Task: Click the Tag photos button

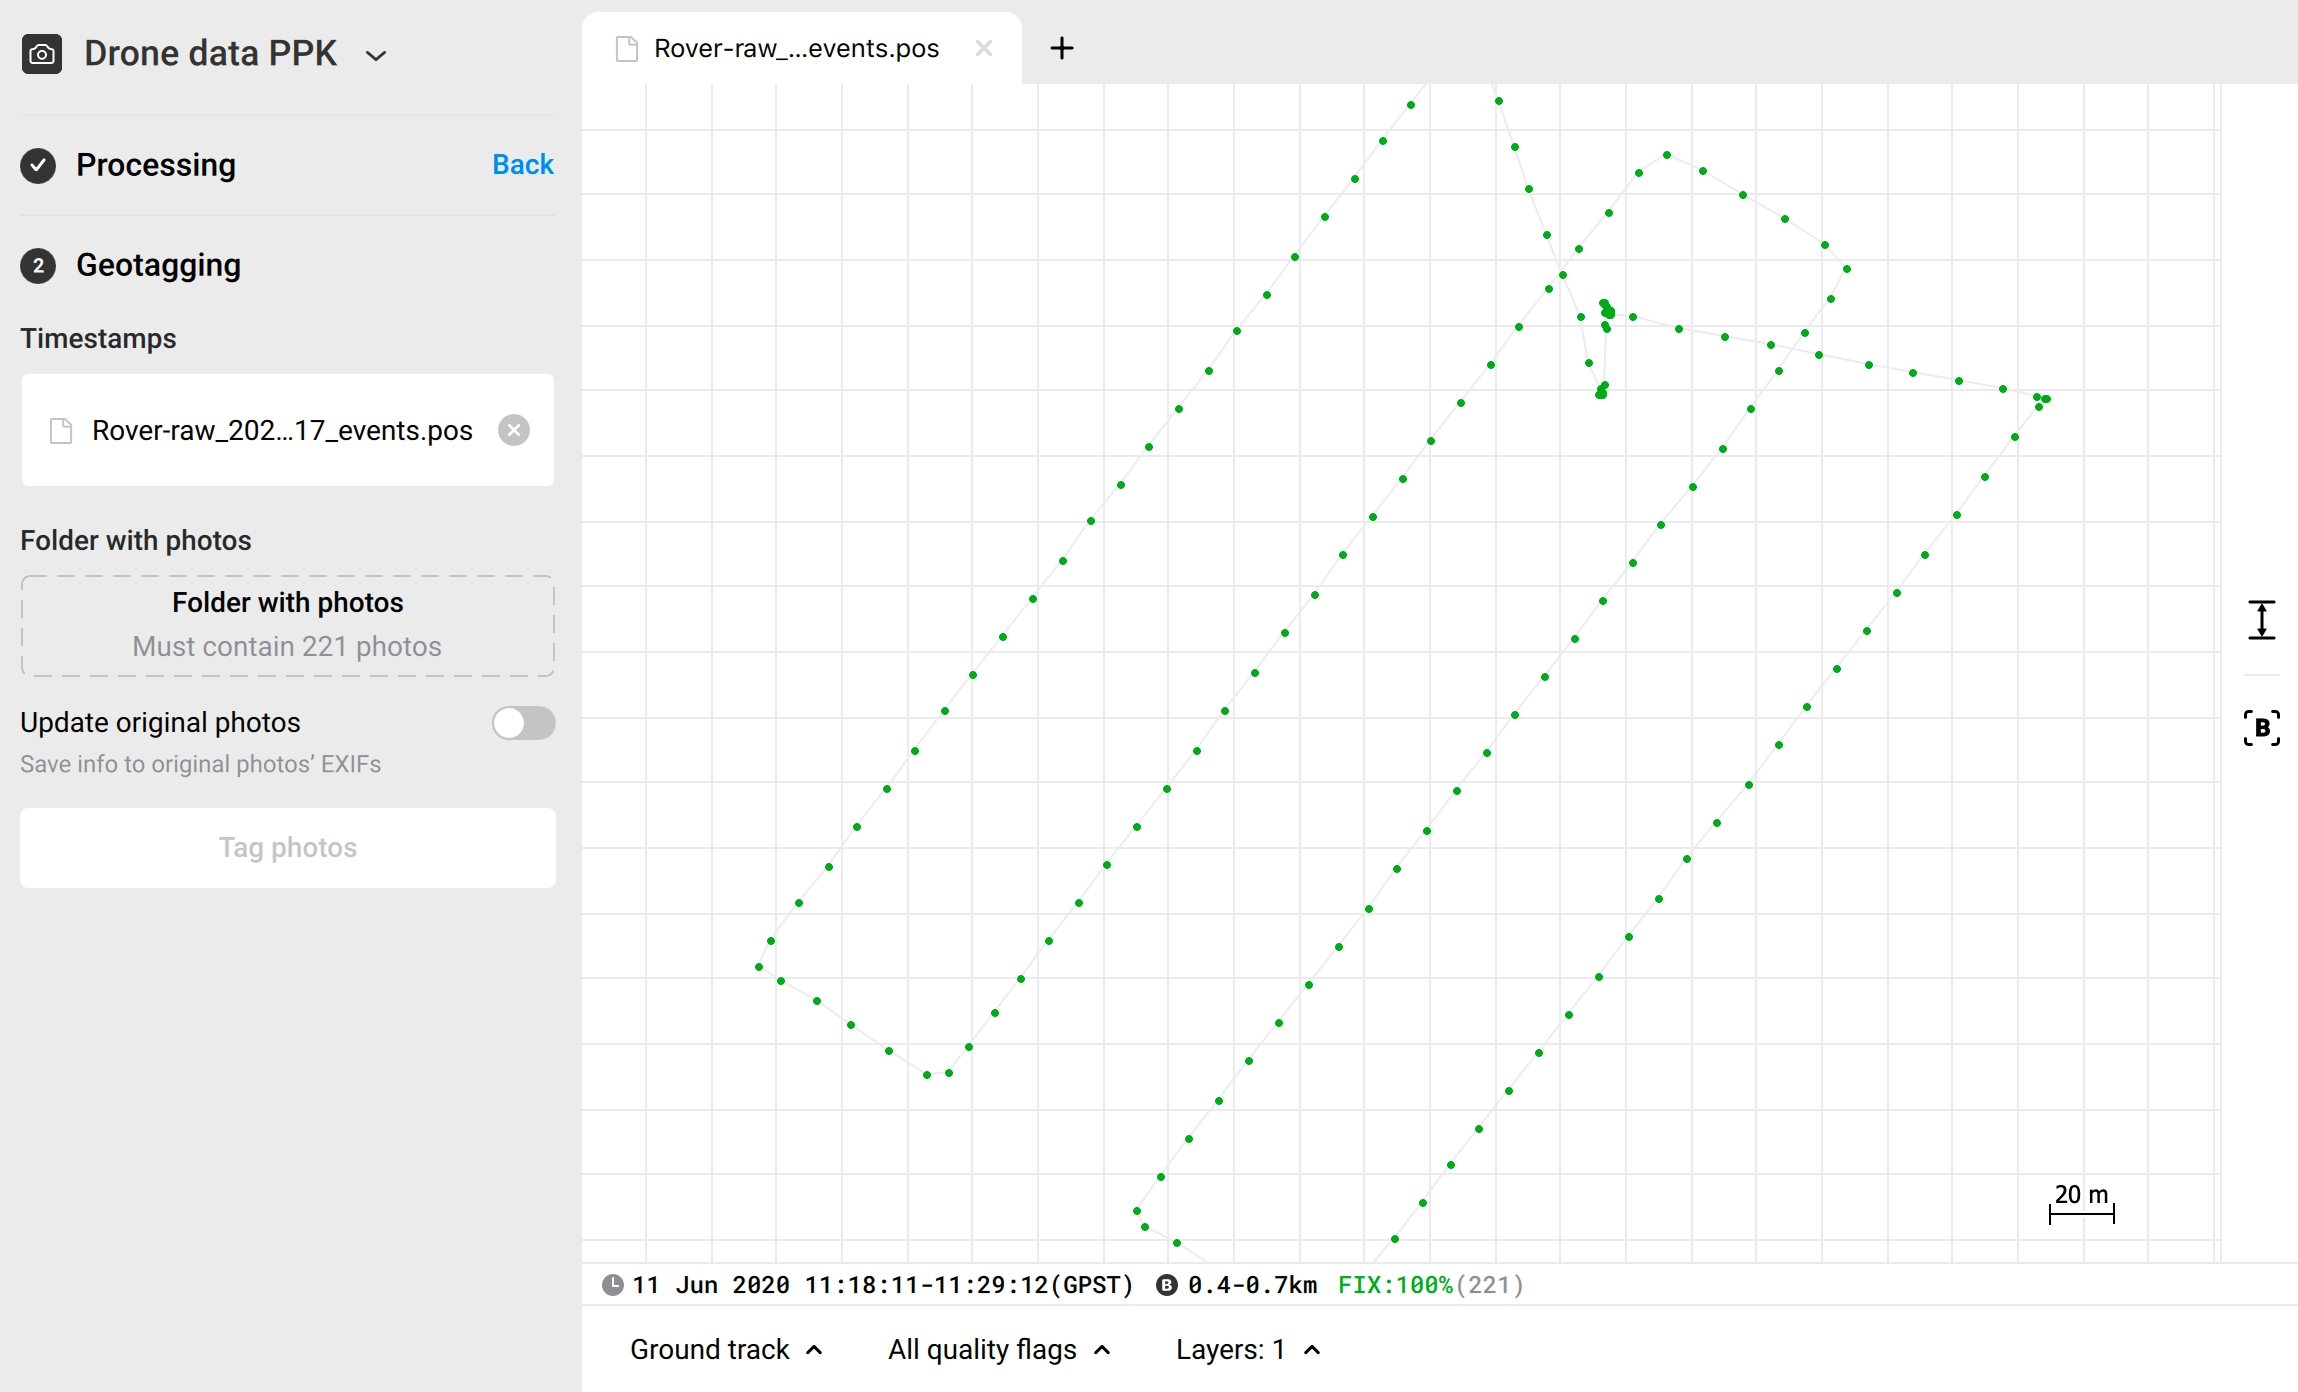Action: [x=288, y=848]
